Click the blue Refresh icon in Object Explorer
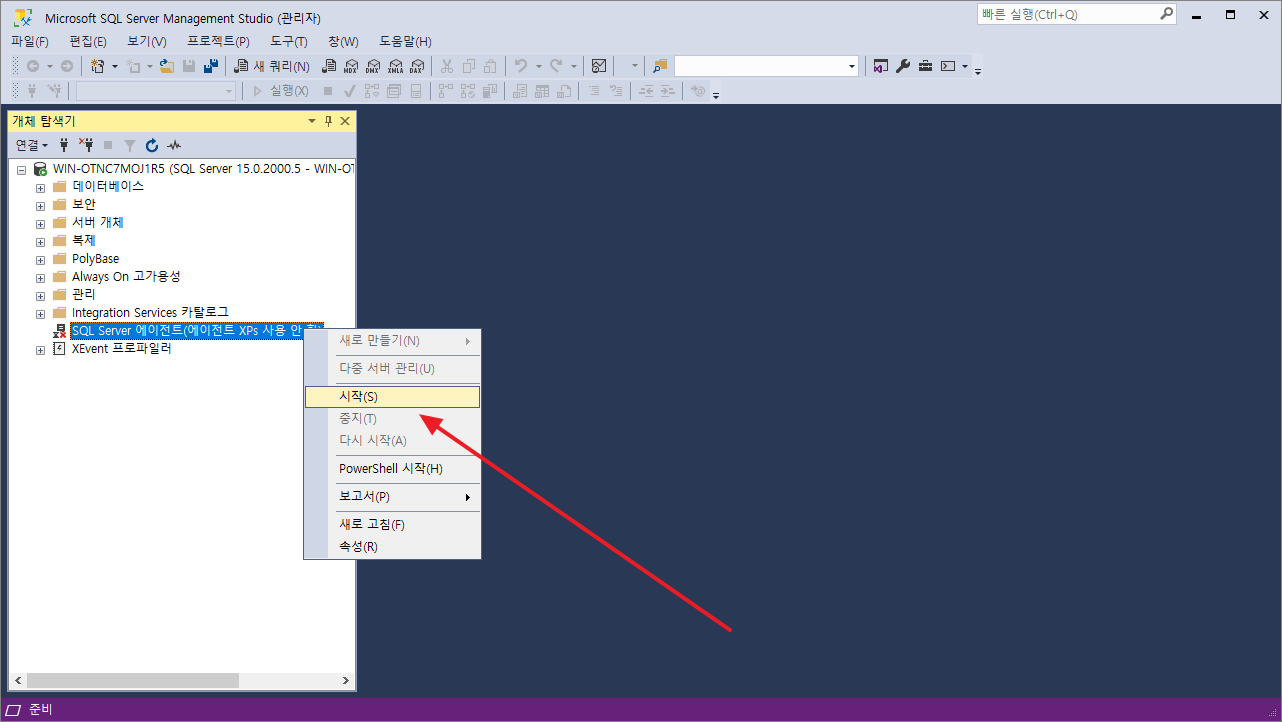1282x722 pixels. pos(152,145)
